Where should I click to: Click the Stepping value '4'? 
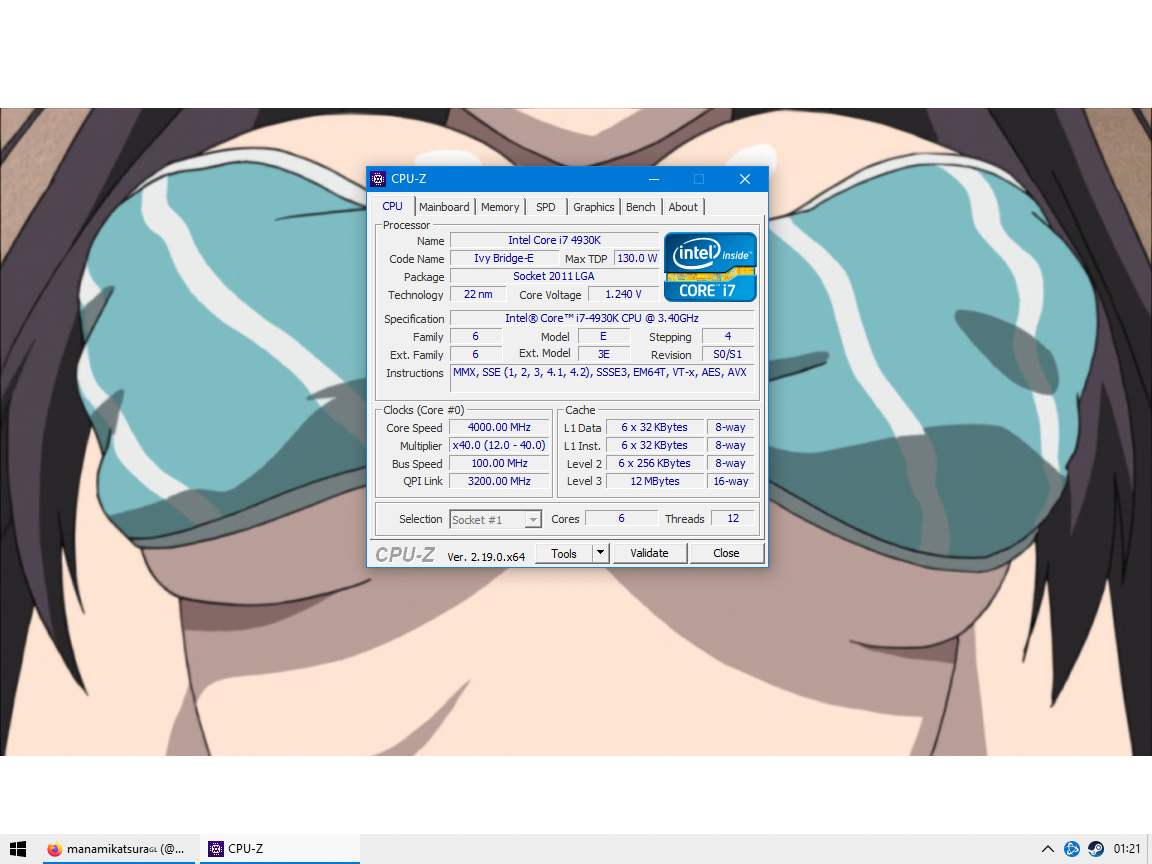727,336
